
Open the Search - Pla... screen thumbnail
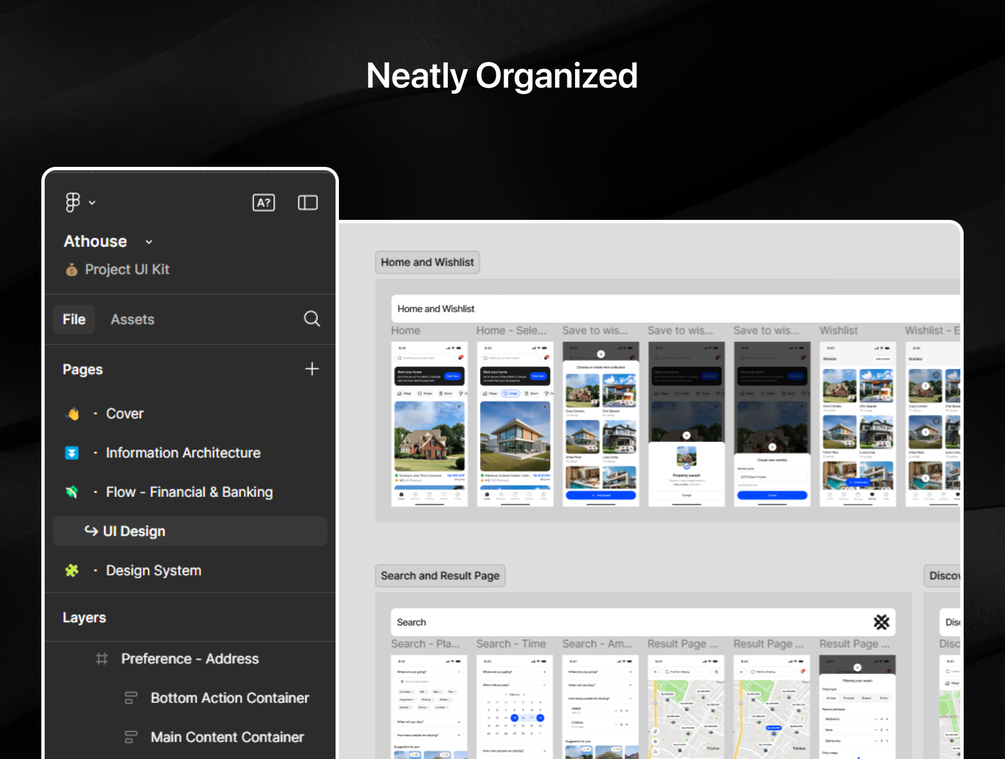tap(429, 706)
